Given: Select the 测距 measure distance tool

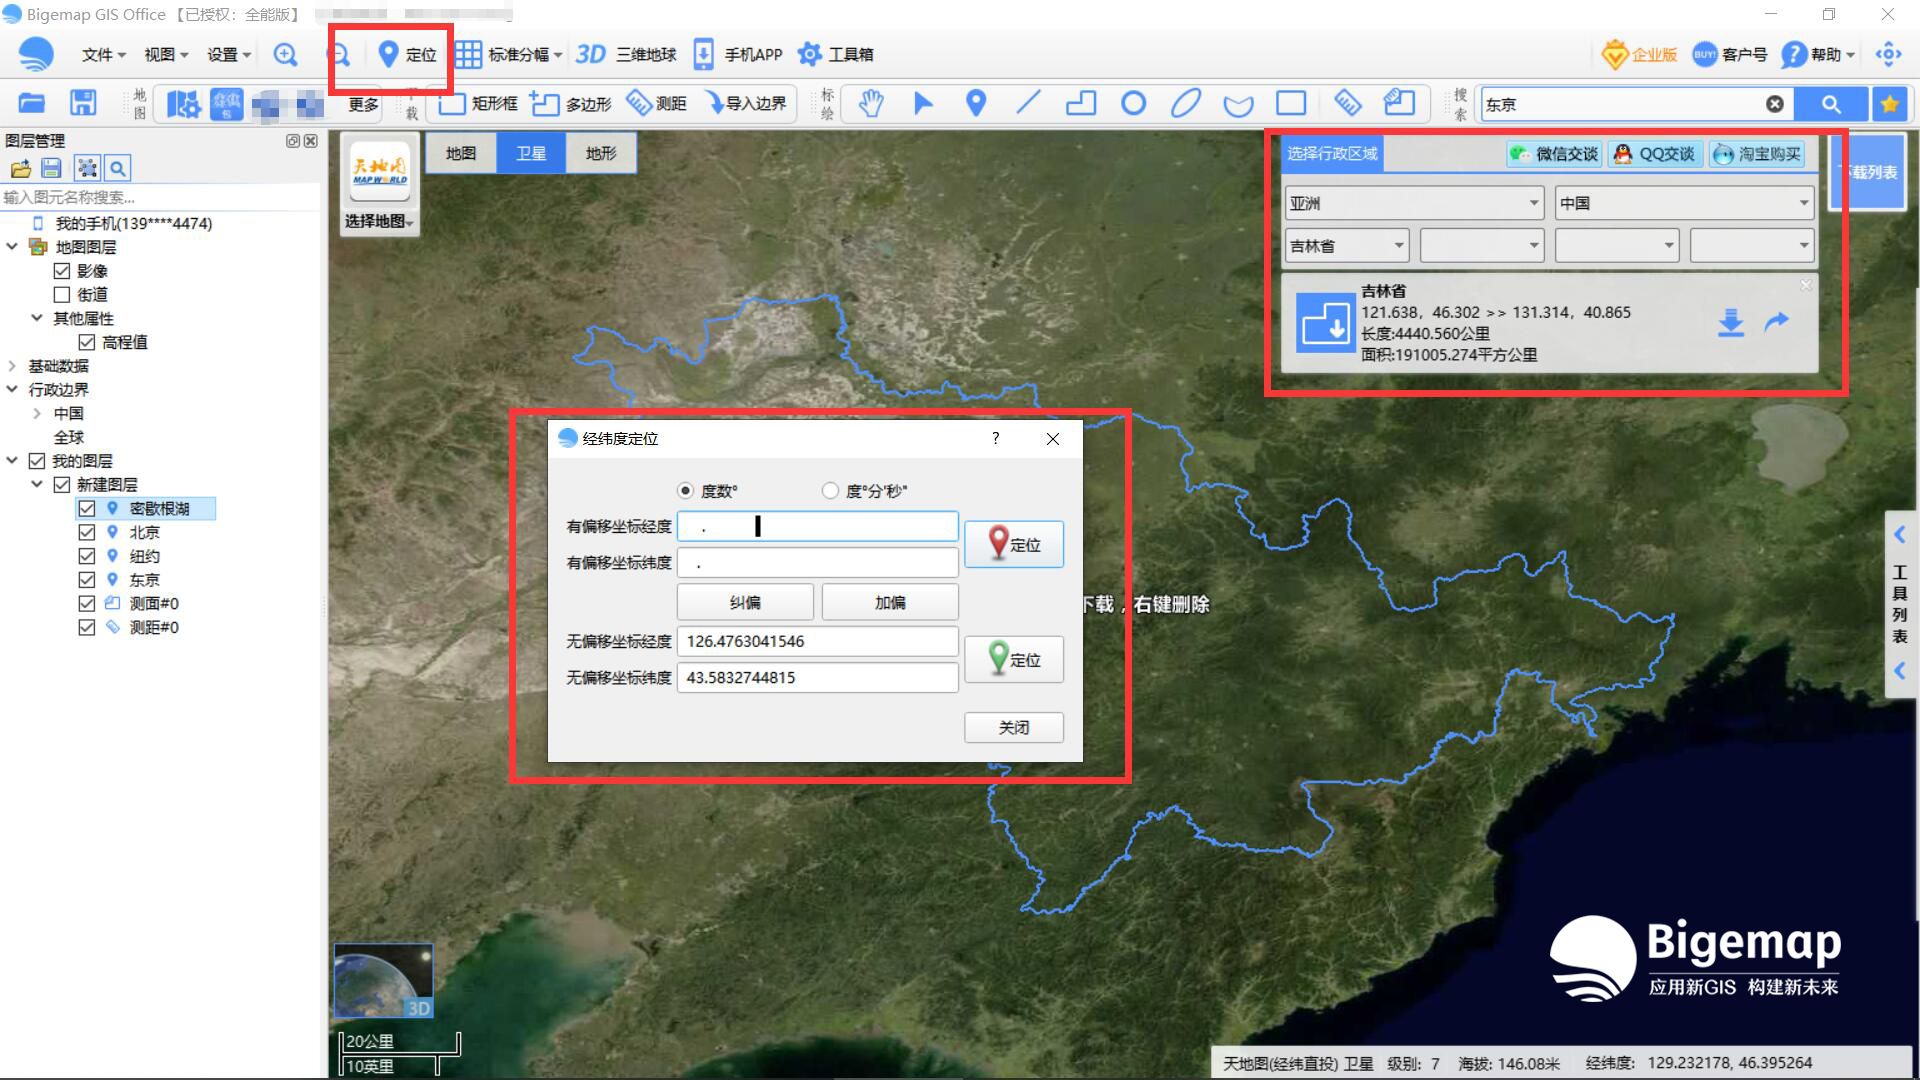Looking at the screenshot, I should click(656, 103).
